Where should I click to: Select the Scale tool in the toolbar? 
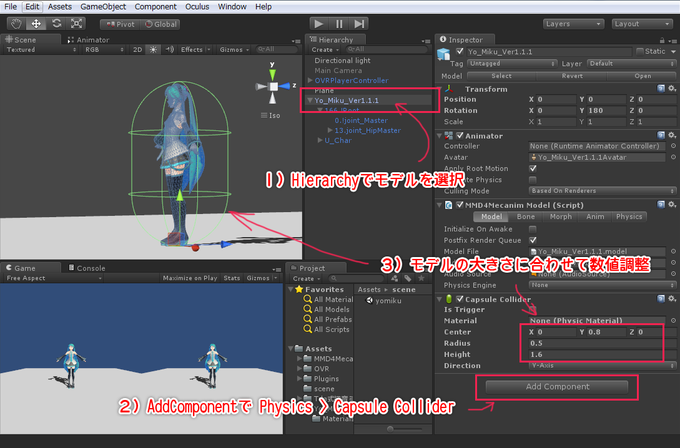pyautogui.click(x=76, y=23)
